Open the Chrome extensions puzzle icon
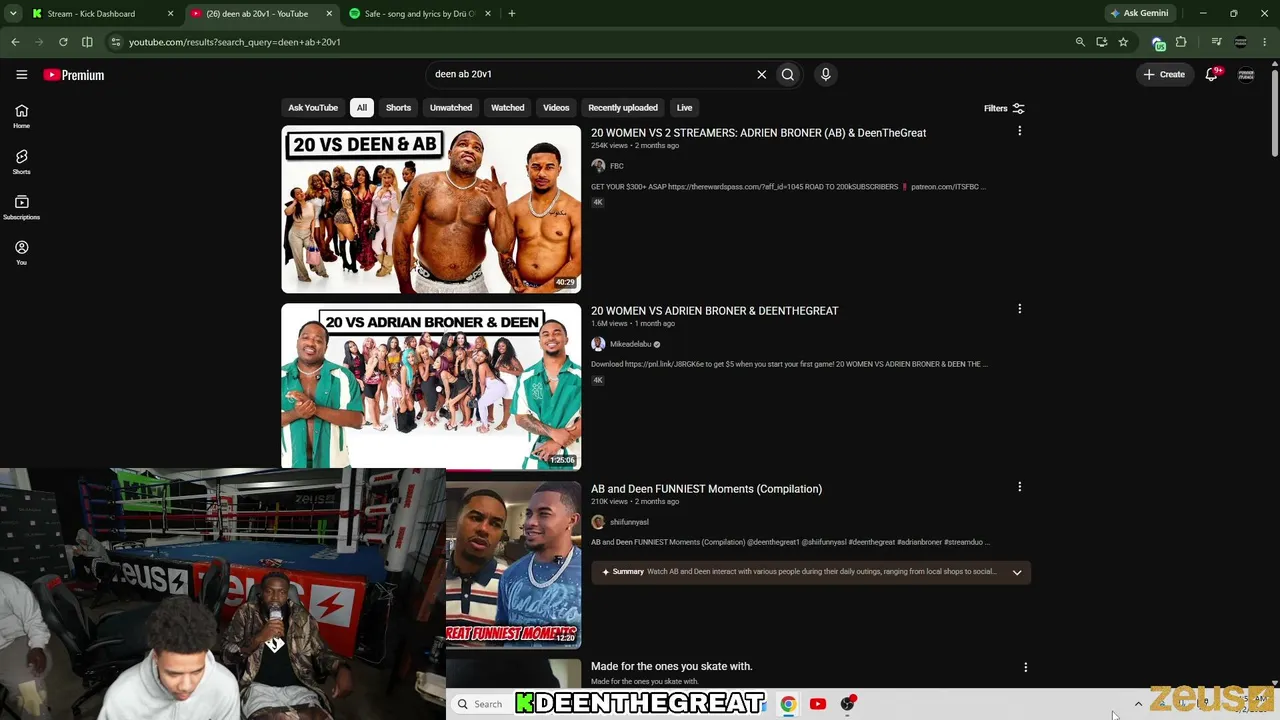The height and width of the screenshot is (720, 1280). [1181, 42]
